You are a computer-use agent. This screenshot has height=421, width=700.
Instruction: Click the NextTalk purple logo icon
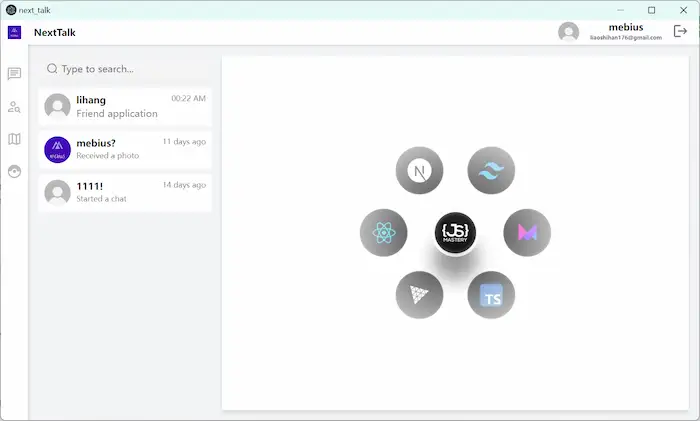coord(14,32)
